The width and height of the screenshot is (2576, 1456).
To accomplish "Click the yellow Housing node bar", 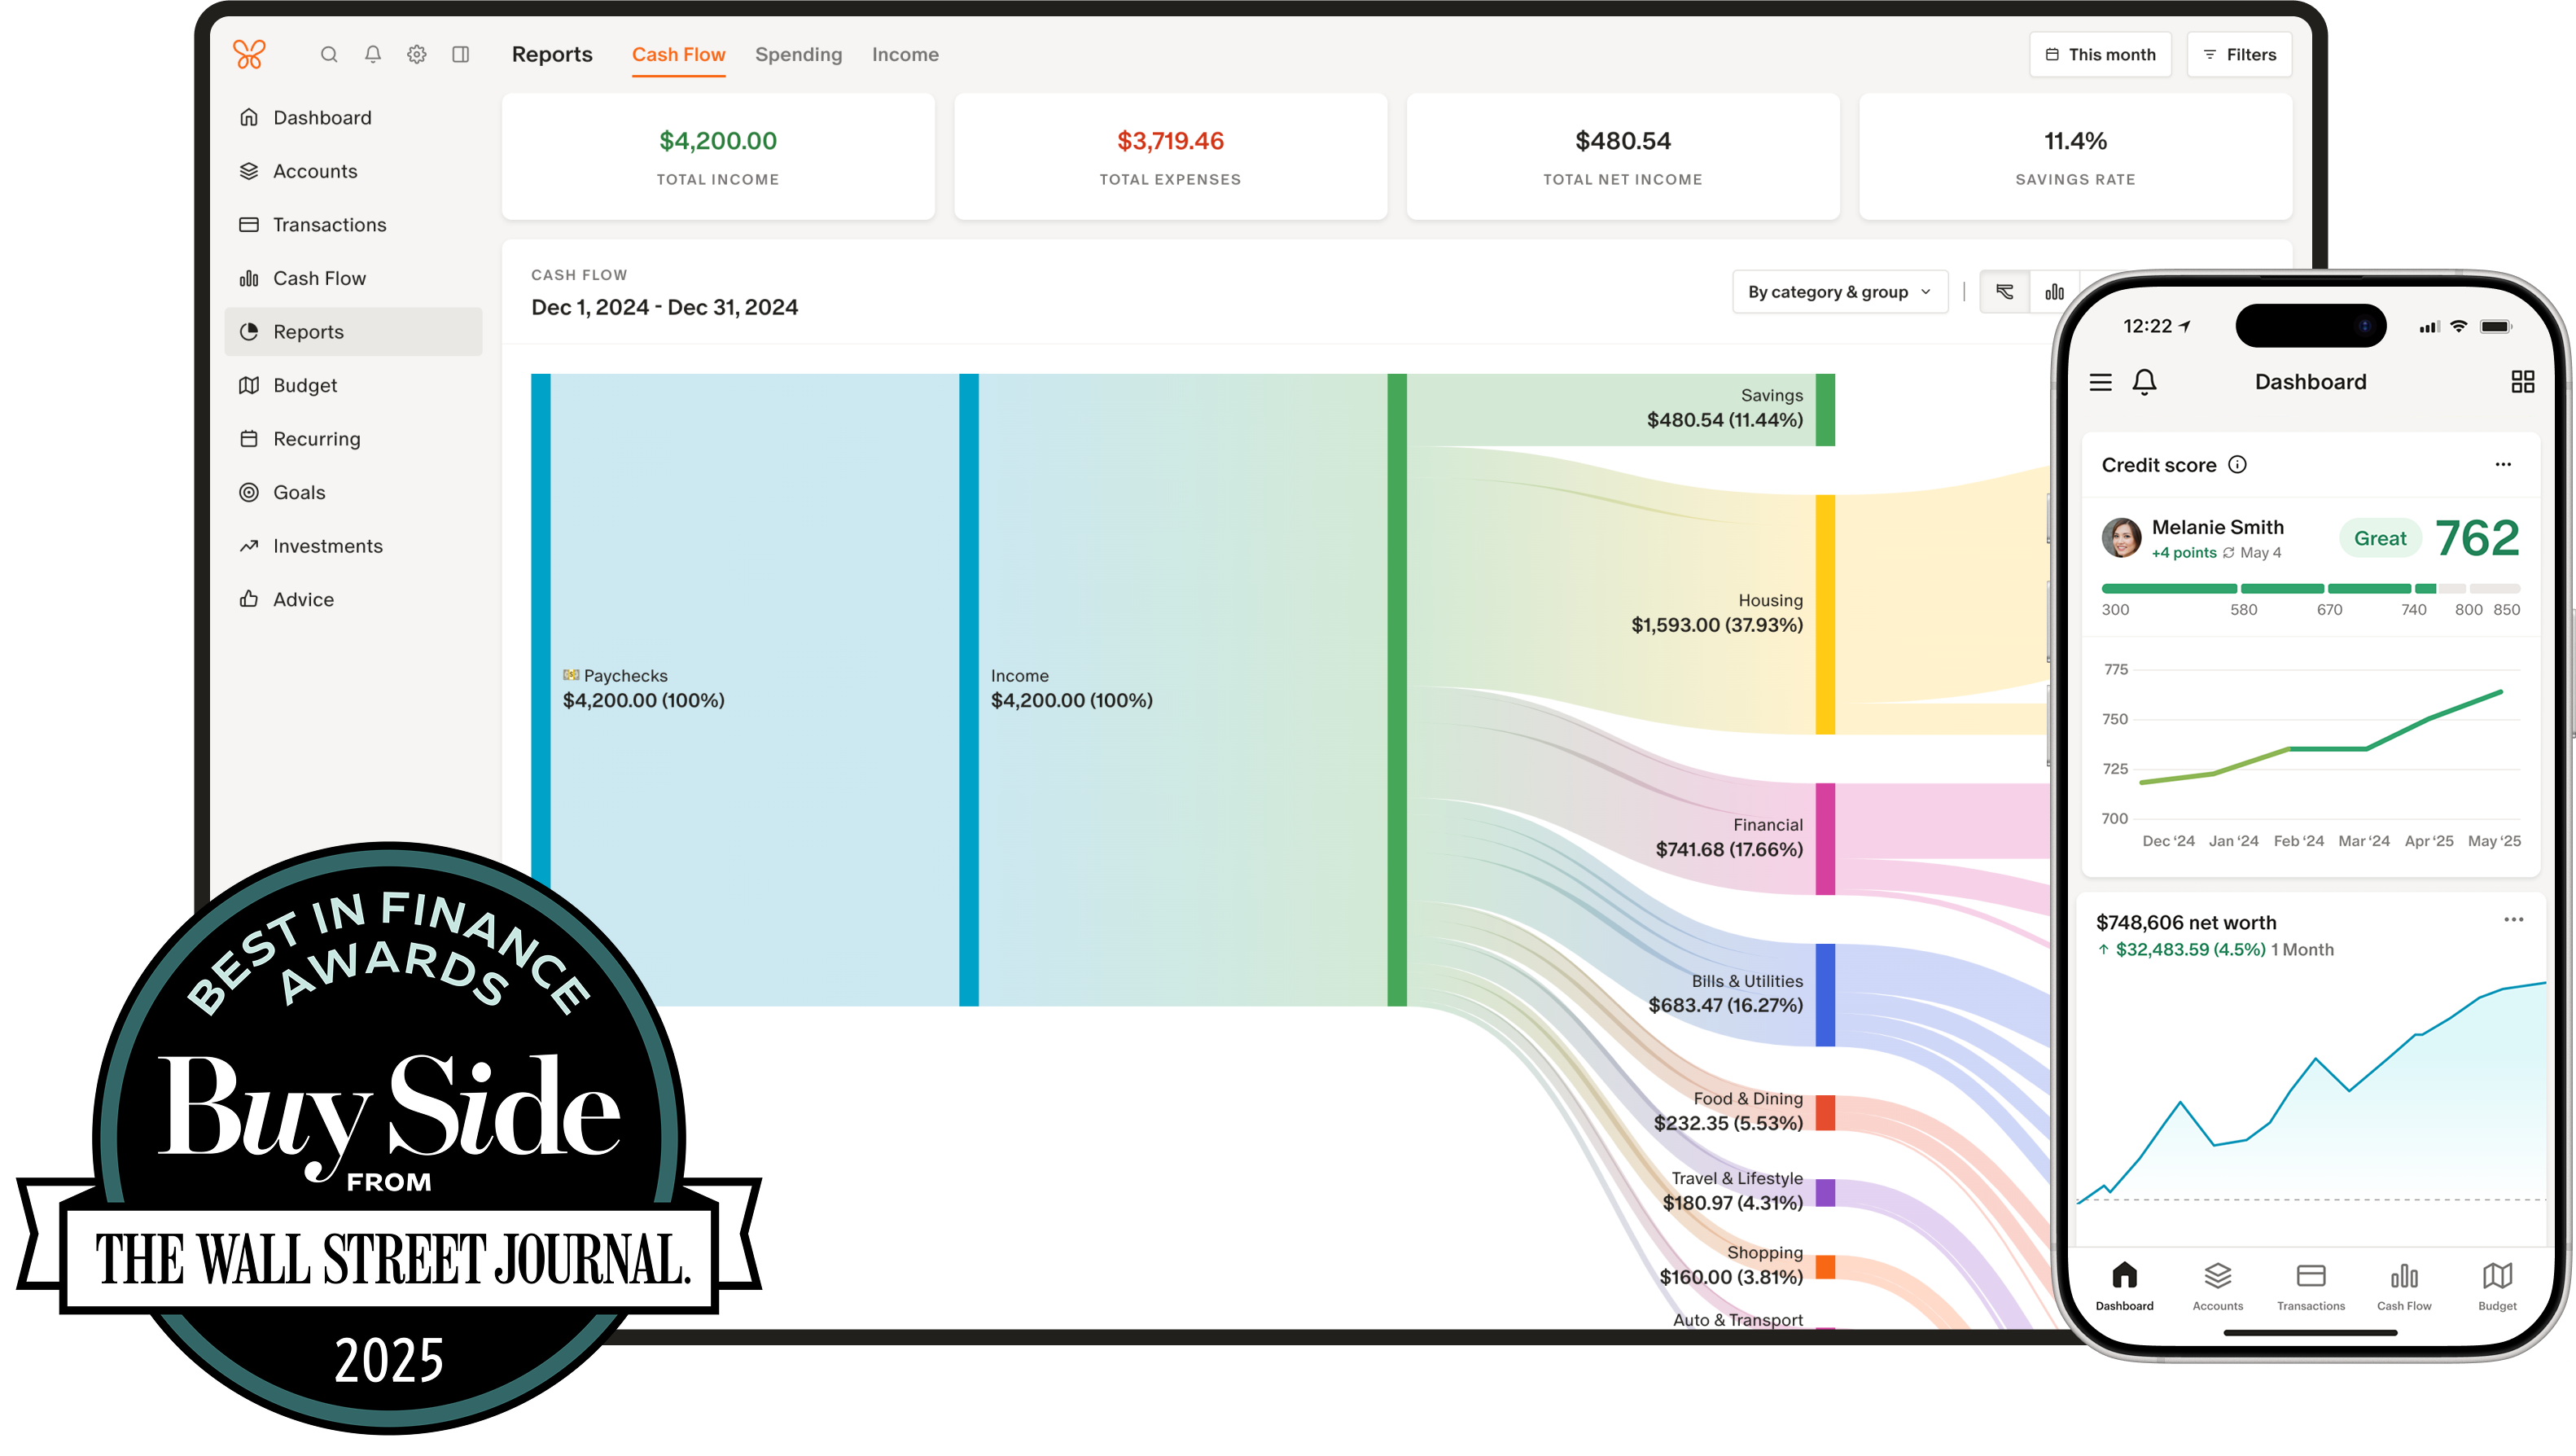I will click(x=1825, y=614).
